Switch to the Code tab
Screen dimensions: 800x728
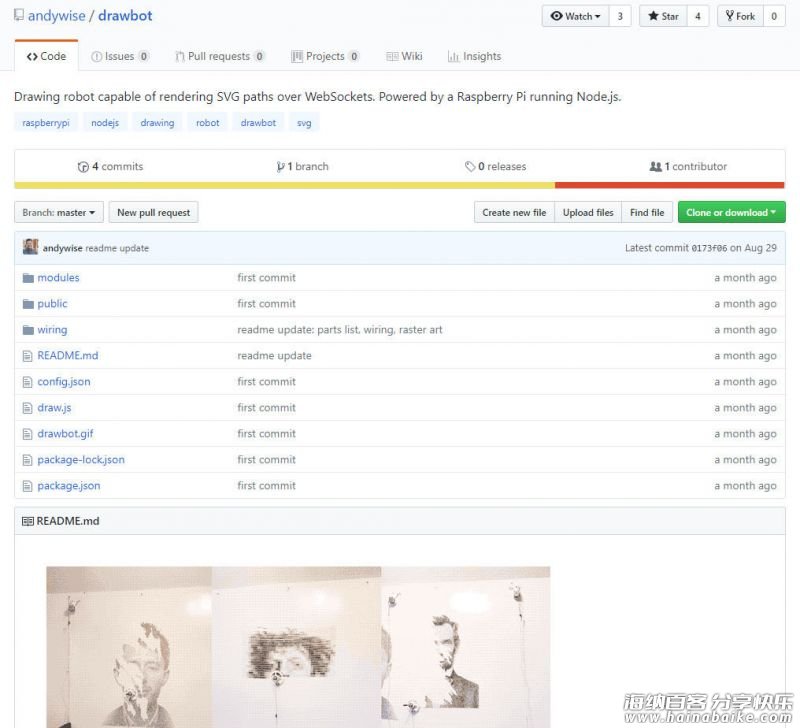[x=46, y=56]
